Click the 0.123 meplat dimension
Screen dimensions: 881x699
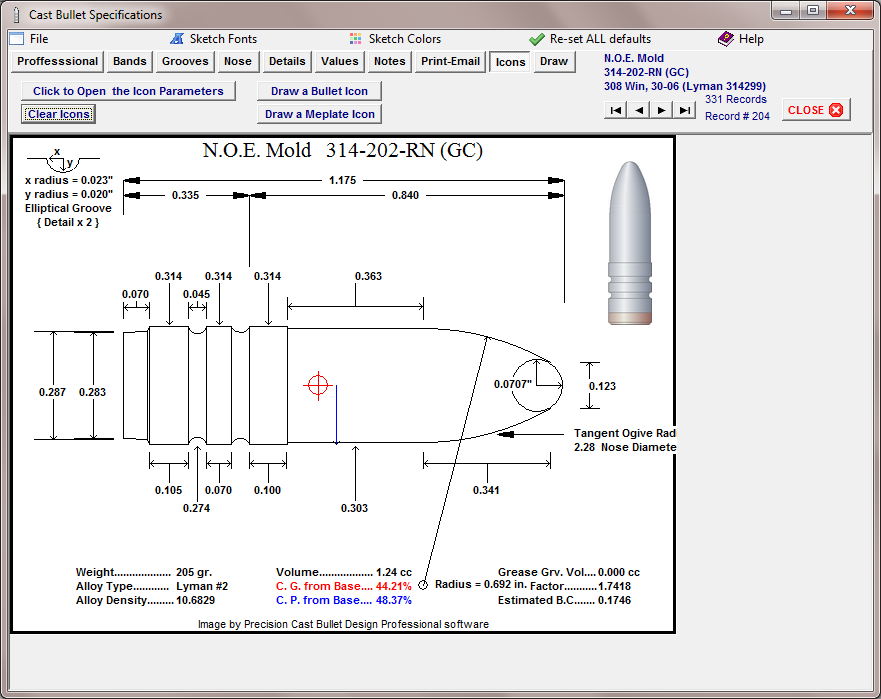(602, 387)
